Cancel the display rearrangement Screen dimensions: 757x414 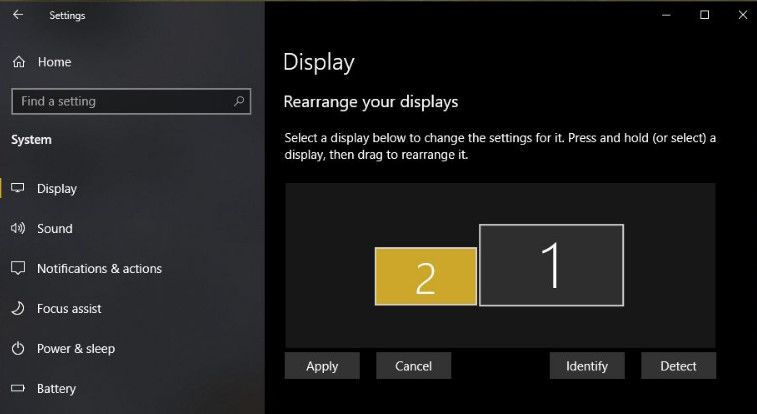(413, 366)
